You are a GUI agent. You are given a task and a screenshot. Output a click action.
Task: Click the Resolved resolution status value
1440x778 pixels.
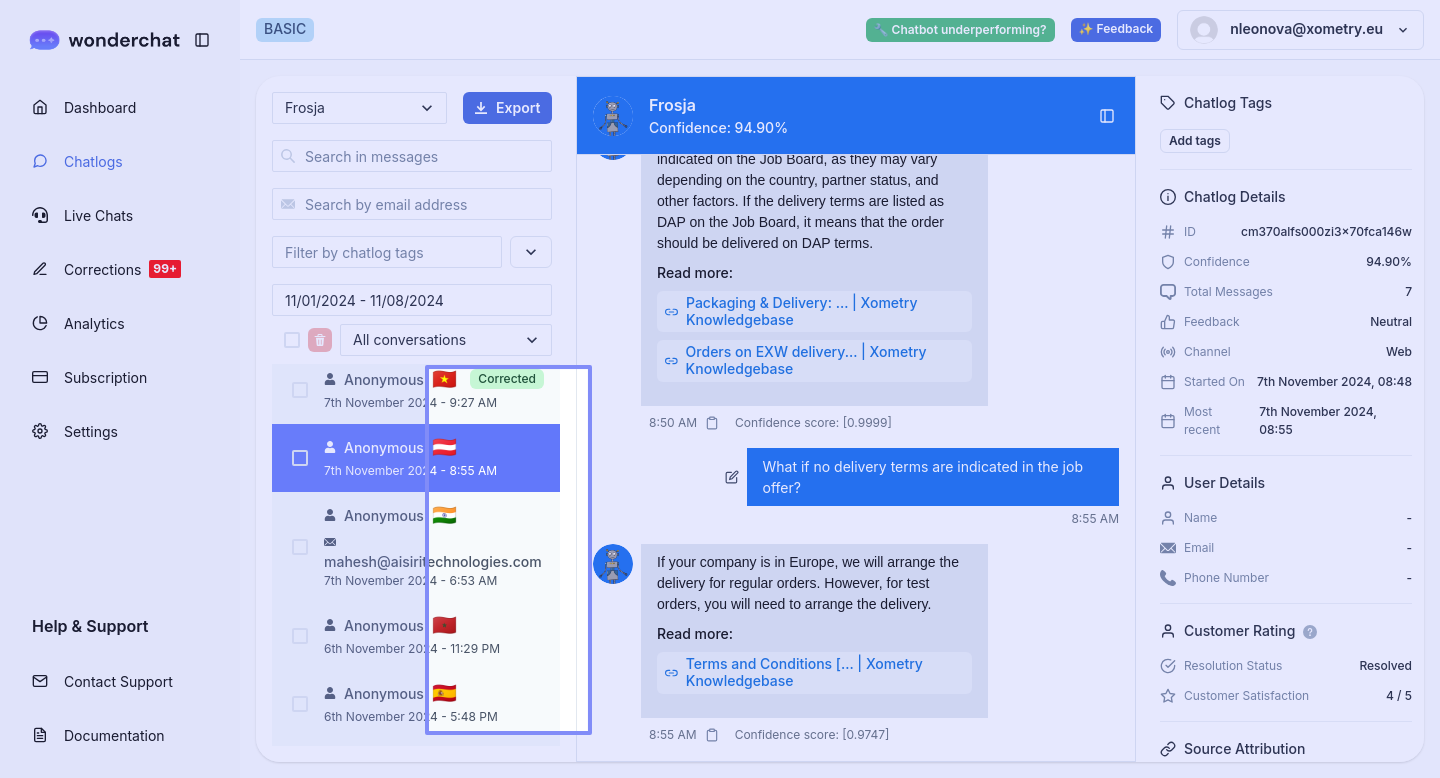point(1385,666)
